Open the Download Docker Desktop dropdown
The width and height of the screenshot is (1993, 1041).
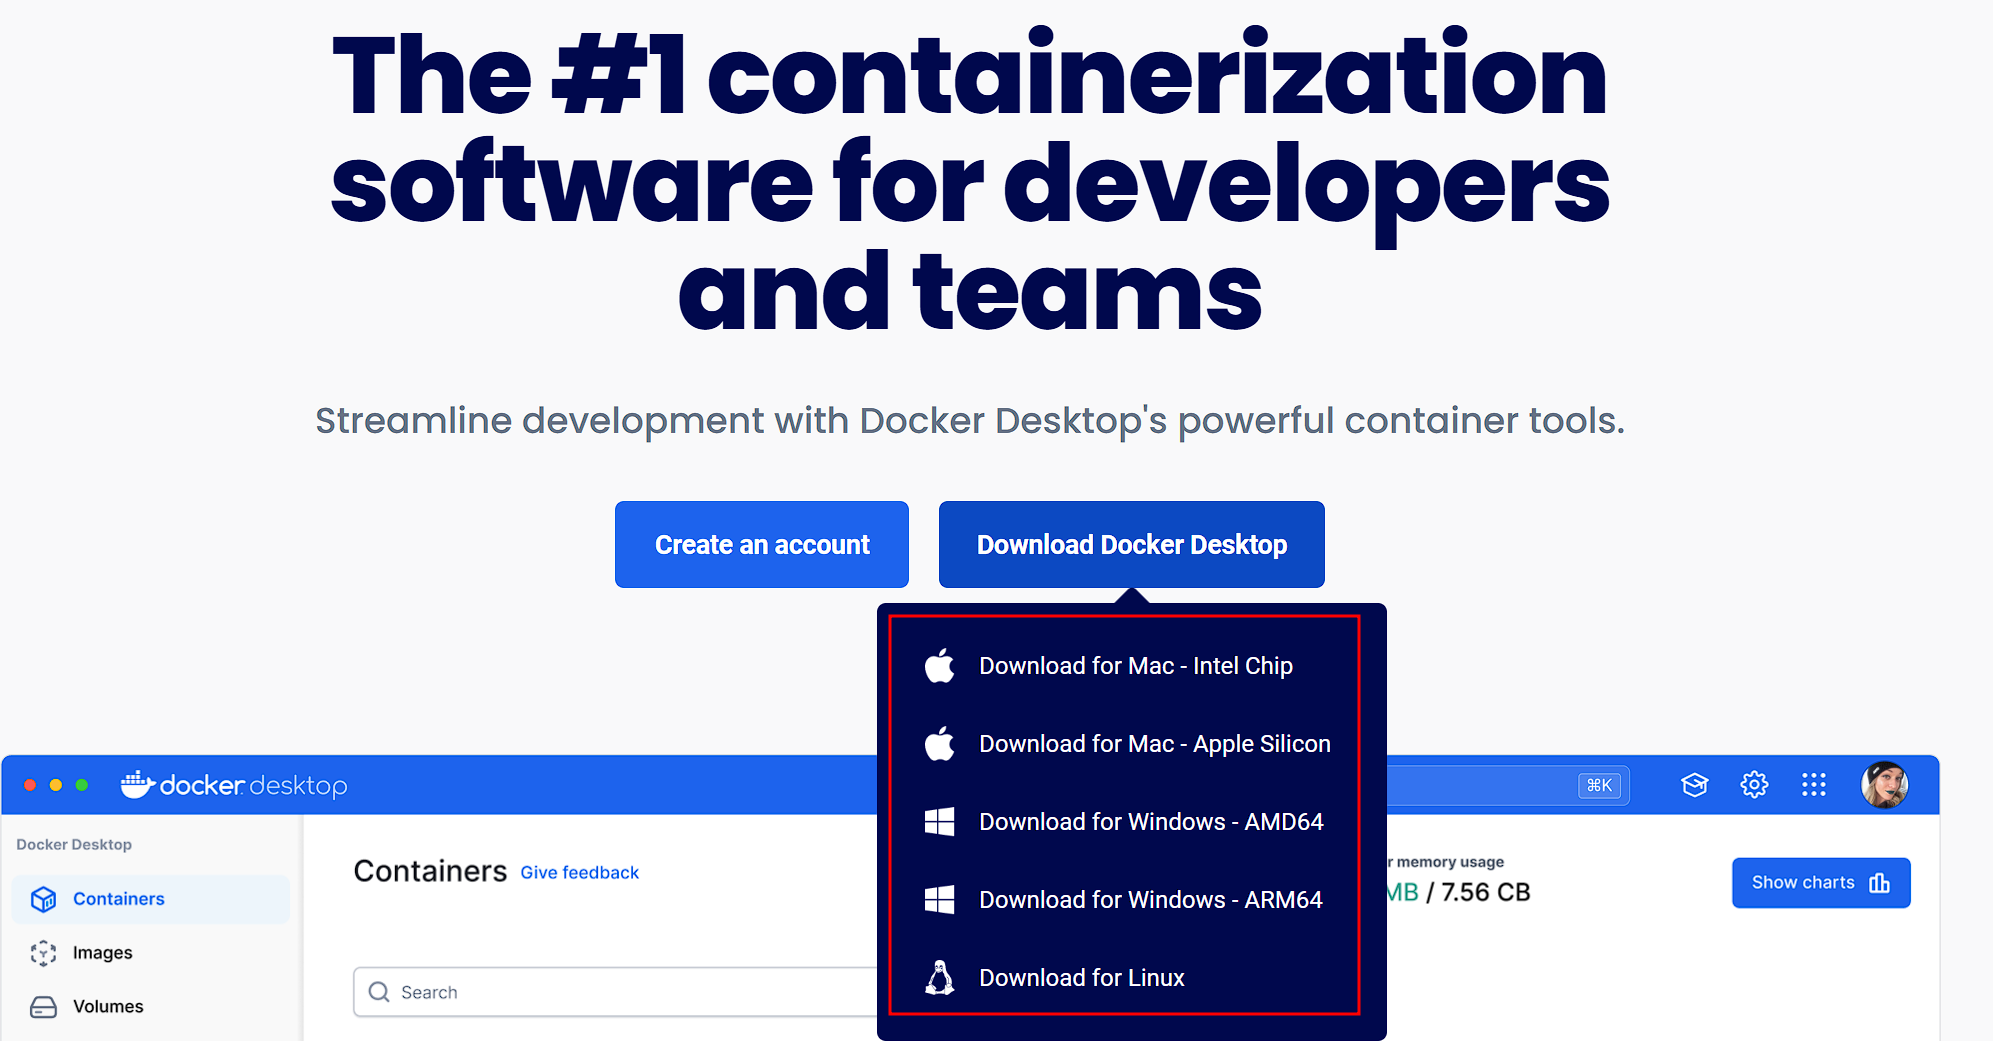(x=1131, y=544)
